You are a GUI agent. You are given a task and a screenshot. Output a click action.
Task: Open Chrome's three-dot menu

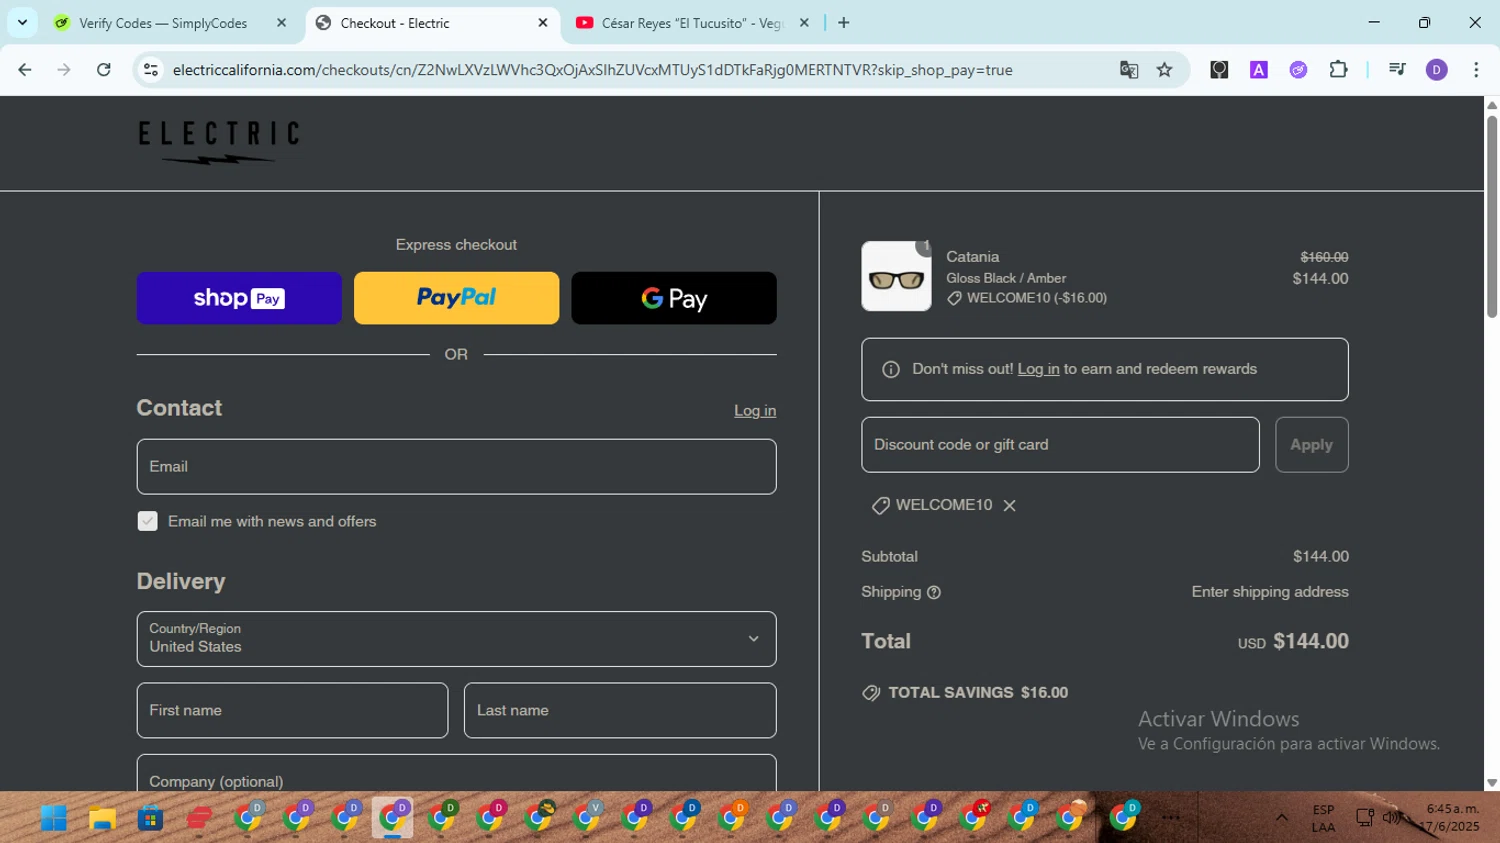(x=1476, y=70)
